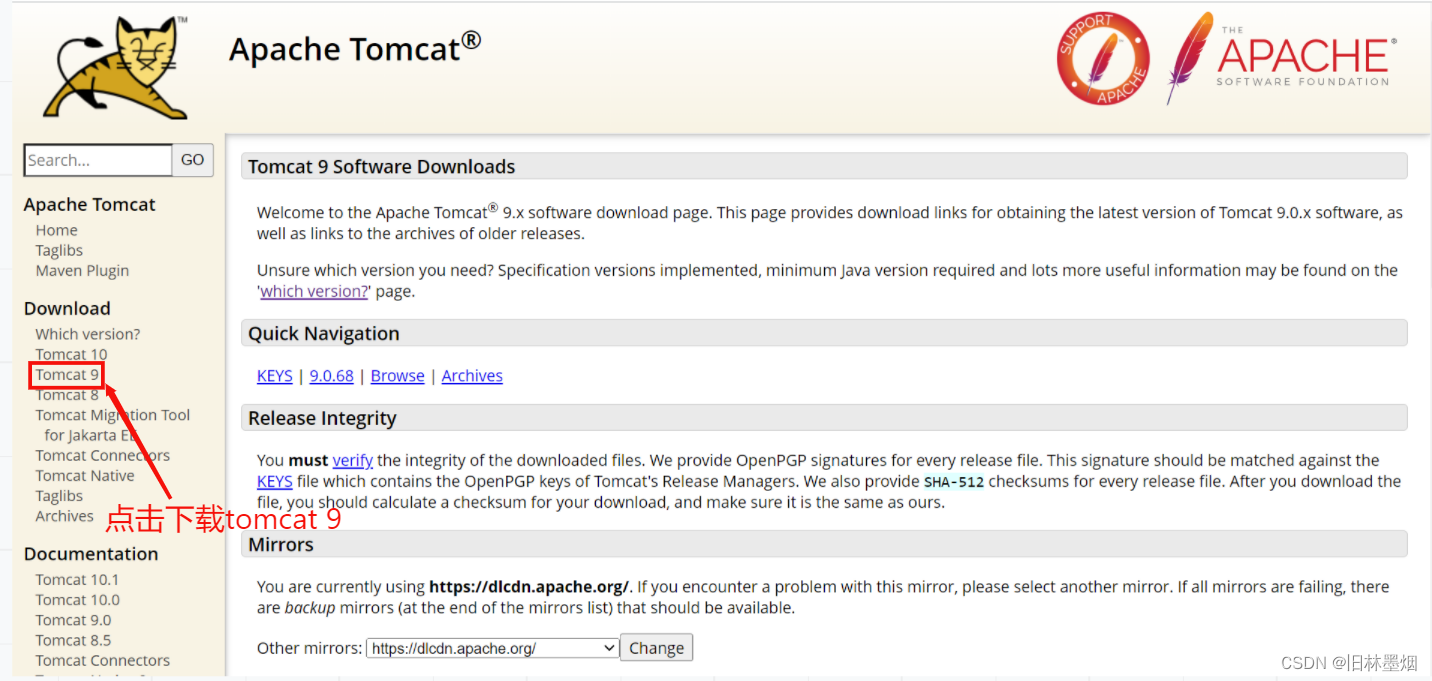1432x681 pixels.
Task: Click the GO search button
Action: pos(193,160)
